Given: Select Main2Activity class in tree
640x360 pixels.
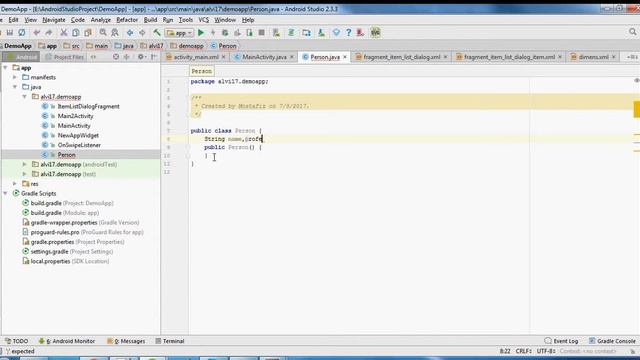Looking at the screenshot, I should coord(75,116).
